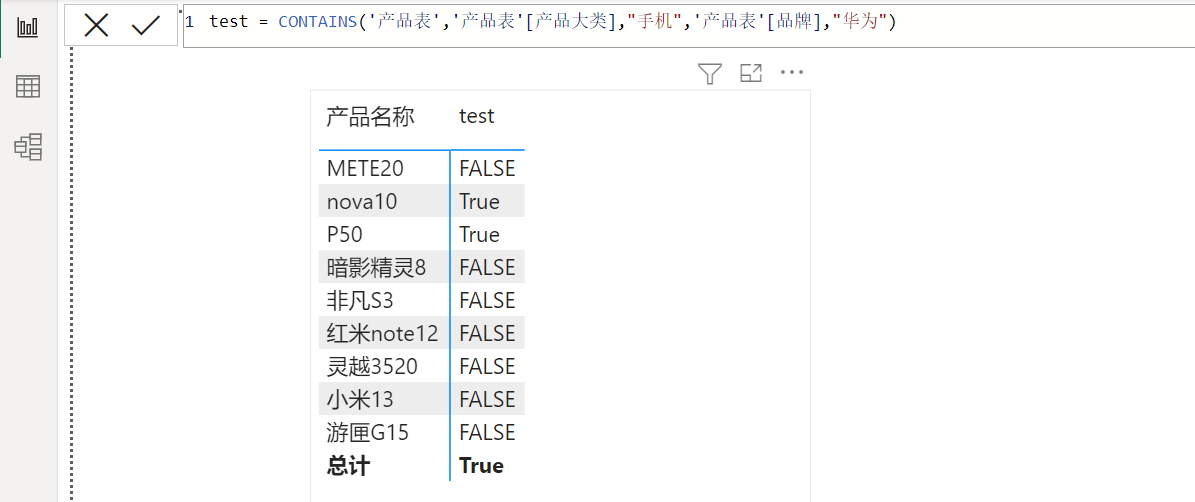
Task: Click the "华为" string in formula
Action: 858,22
